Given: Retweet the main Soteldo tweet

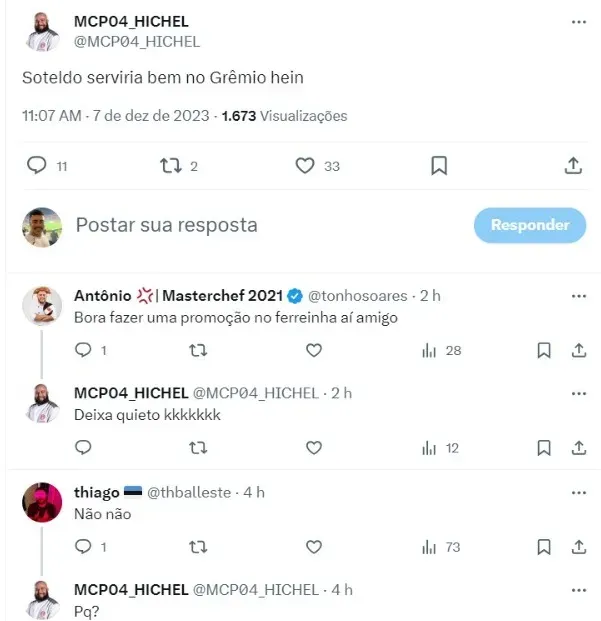Looking at the screenshot, I should (x=171, y=166).
